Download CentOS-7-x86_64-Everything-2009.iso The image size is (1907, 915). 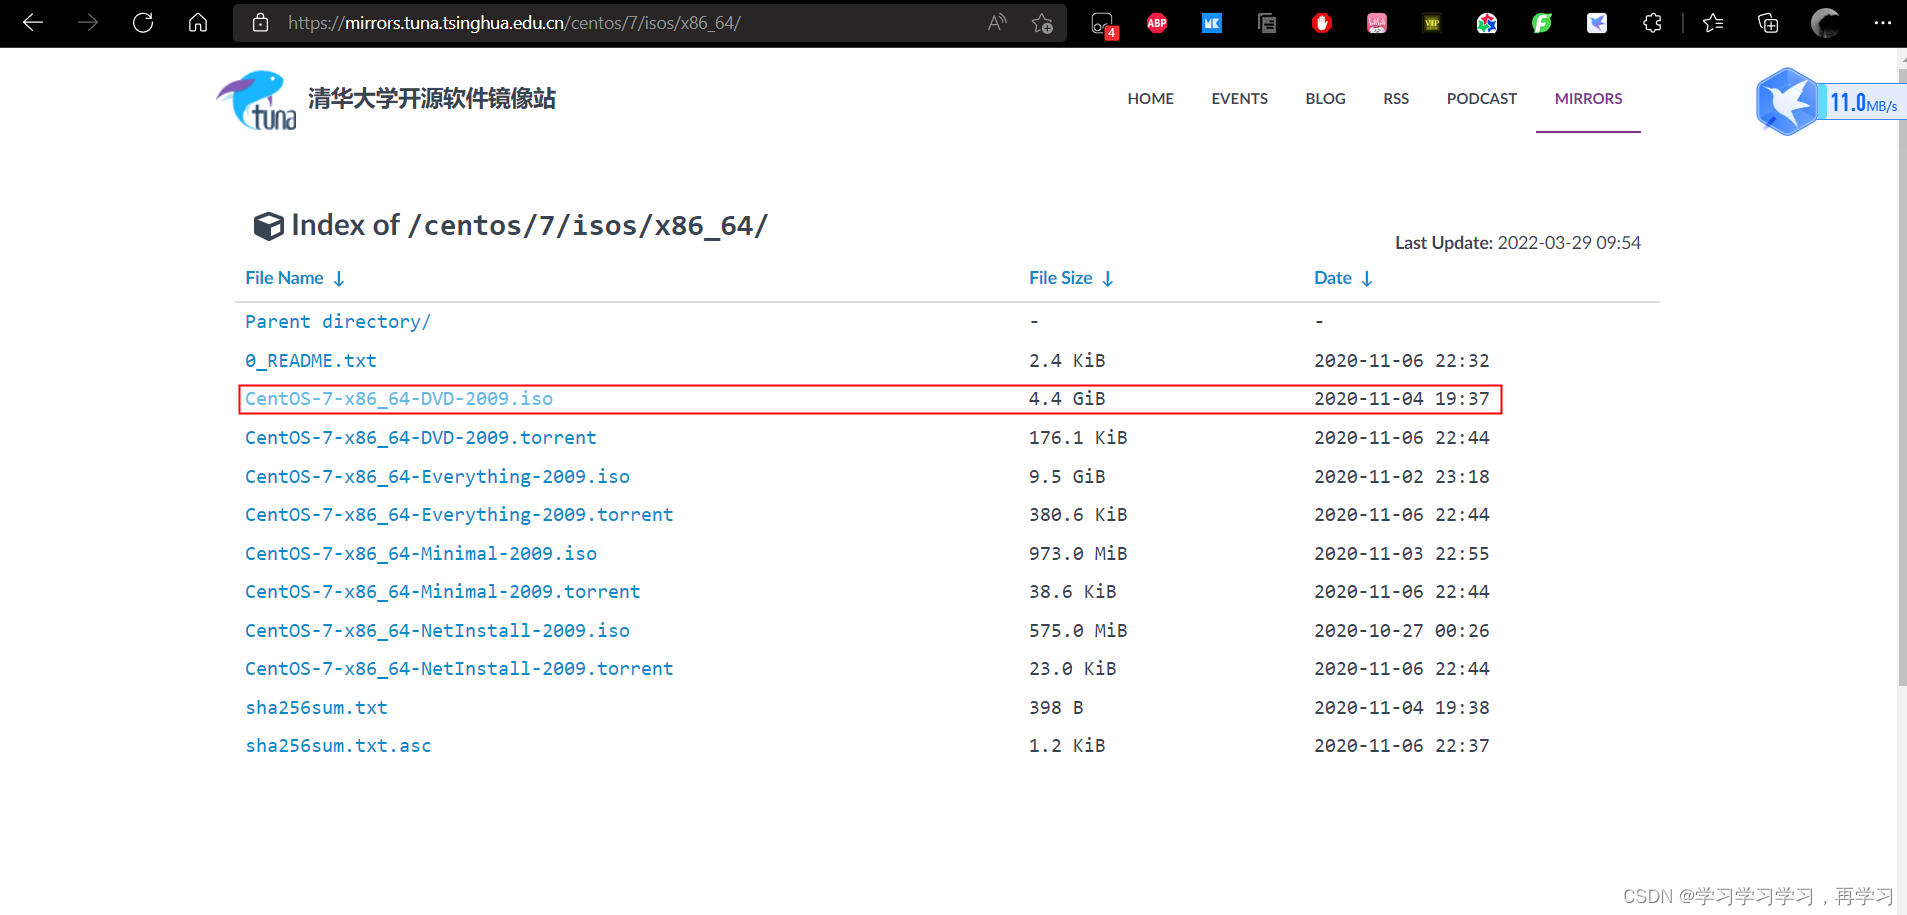point(437,477)
